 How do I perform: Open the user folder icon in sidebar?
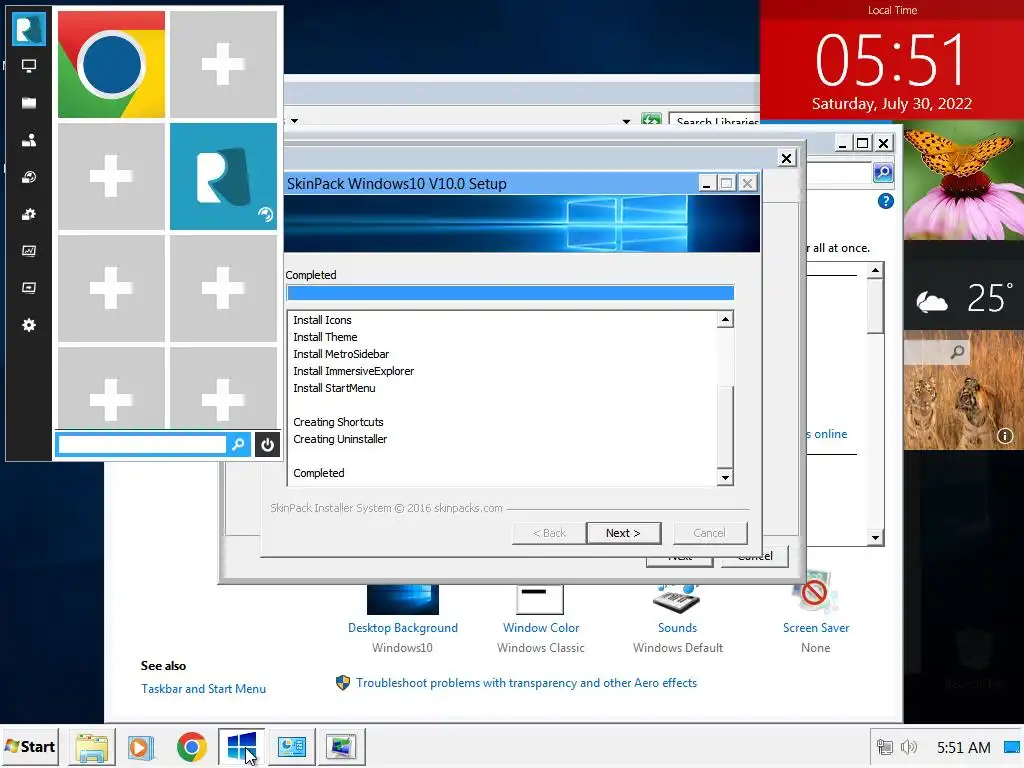tap(29, 140)
